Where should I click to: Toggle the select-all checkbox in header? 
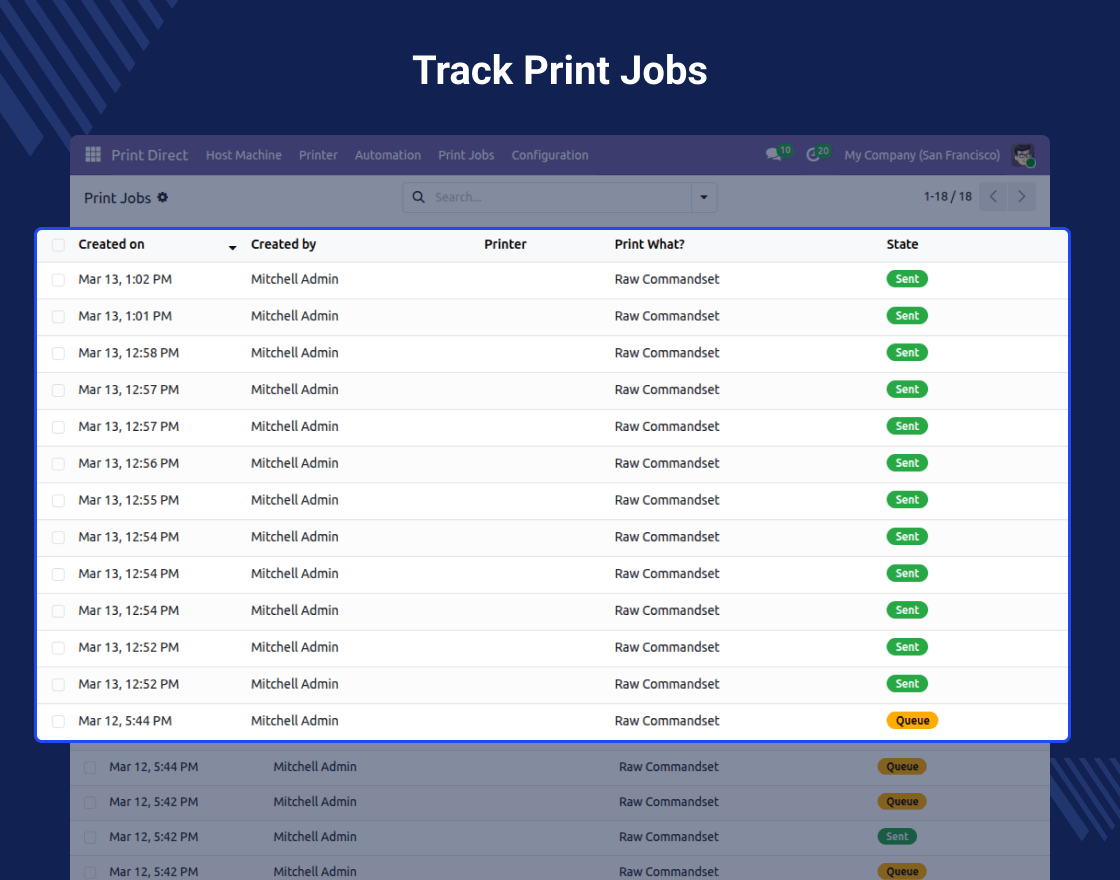point(58,245)
